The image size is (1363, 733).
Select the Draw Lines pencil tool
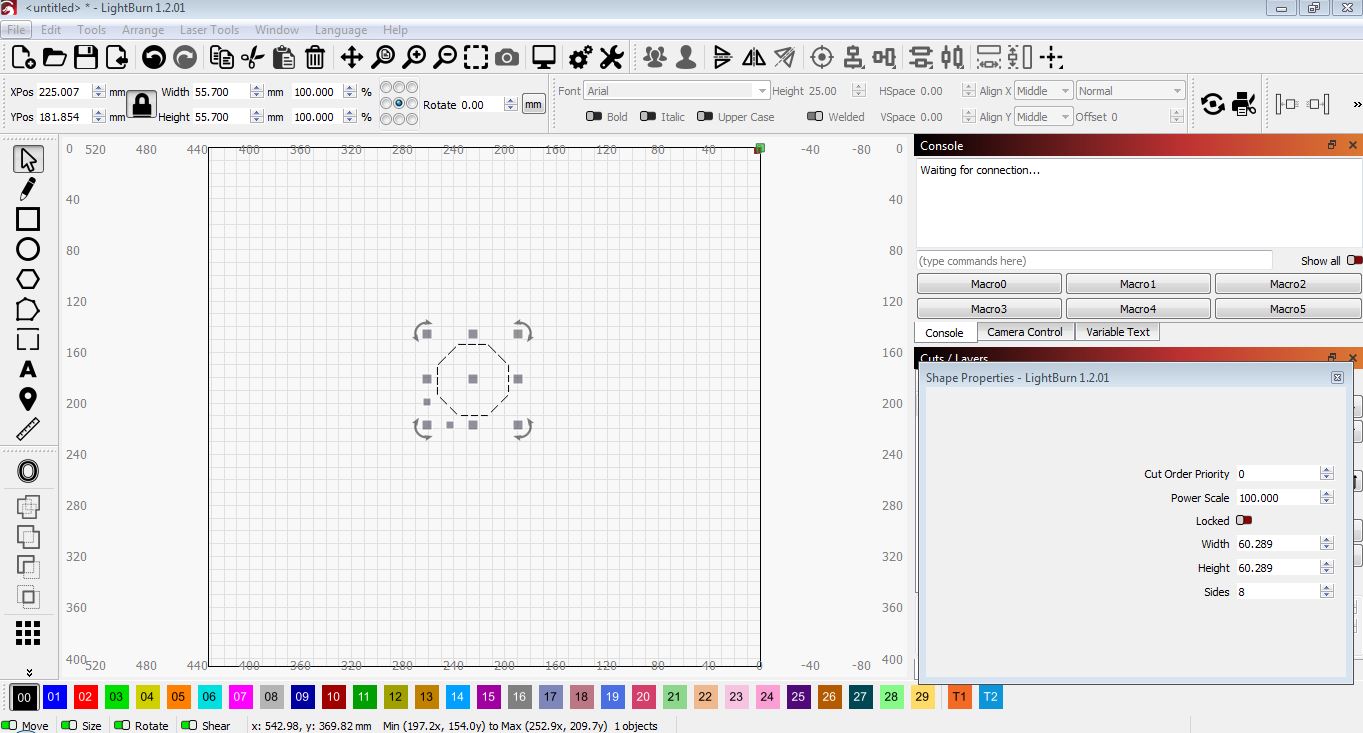pyautogui.click(x=28, y=188)
